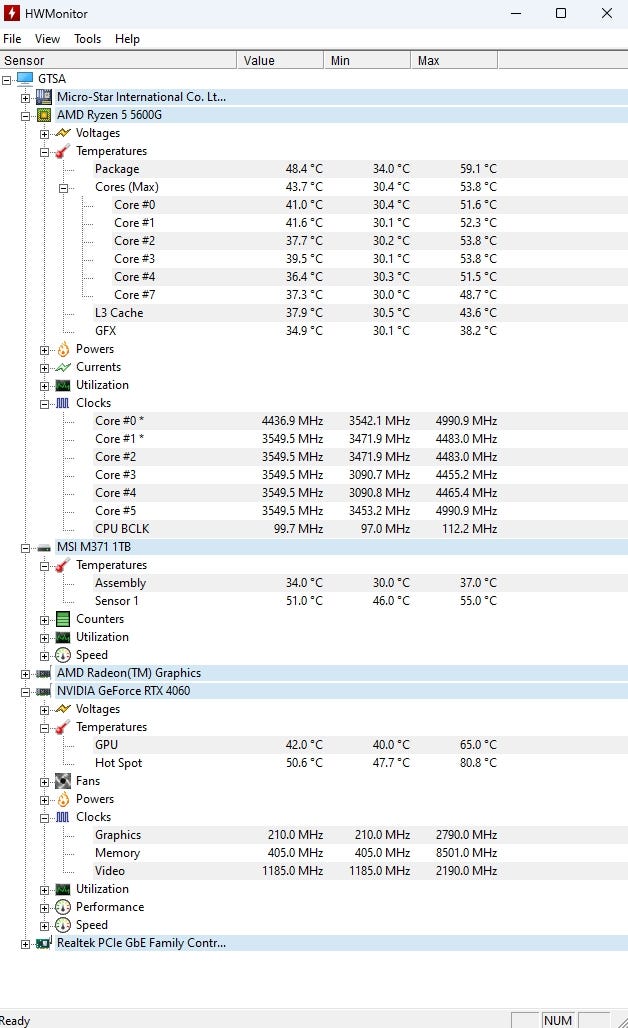Click the MSI M371 1TB drive icon
The width and height of the screenshot is (628, 1028).
pos(44,547)
